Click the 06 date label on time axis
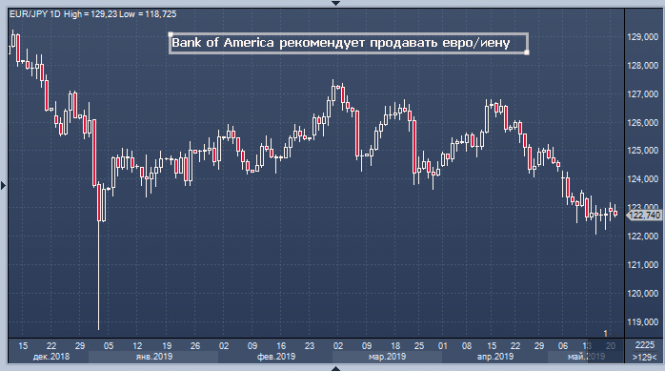Image resolution: width=665 pixels, height=371 pixels. pos(563,346)
